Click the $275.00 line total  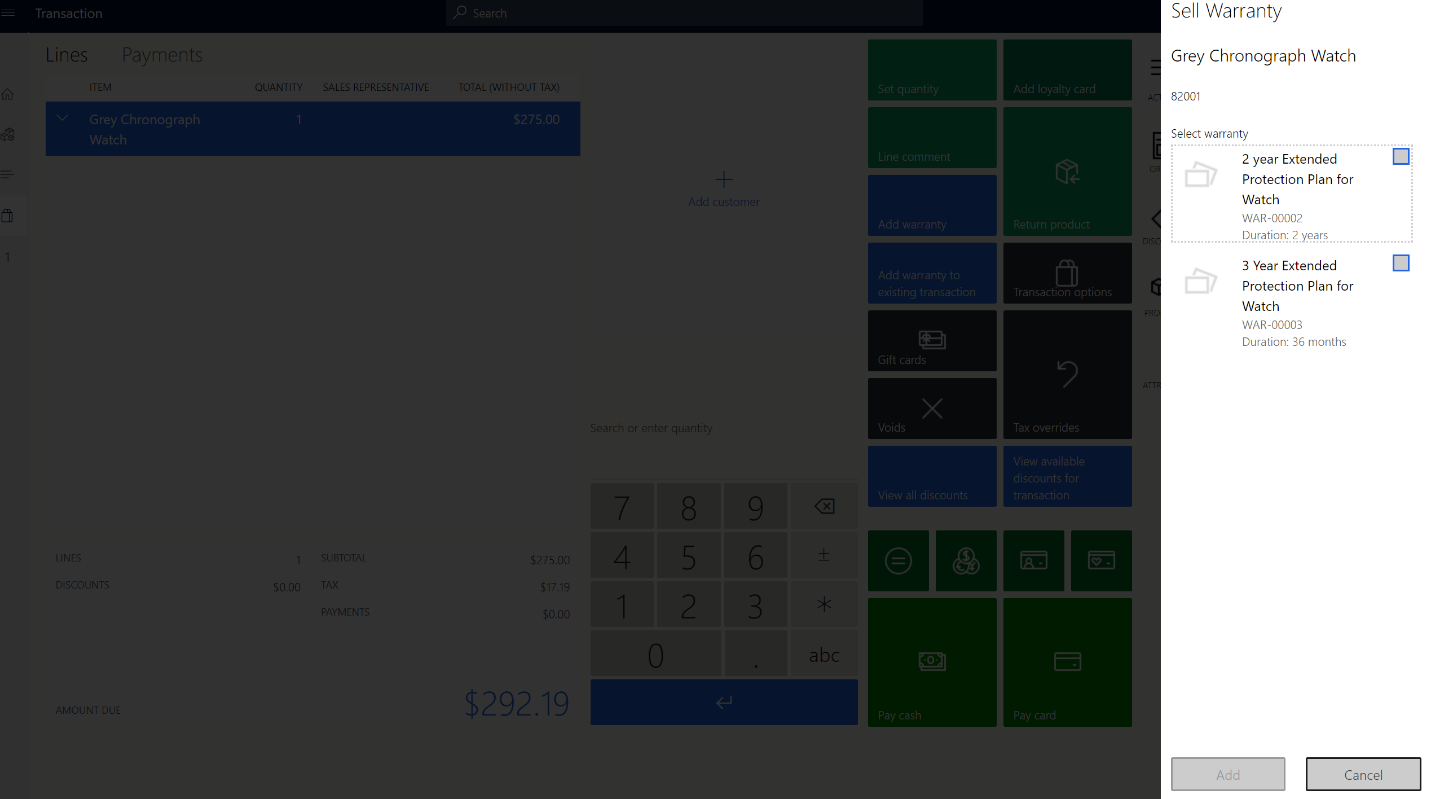[536, 119]
